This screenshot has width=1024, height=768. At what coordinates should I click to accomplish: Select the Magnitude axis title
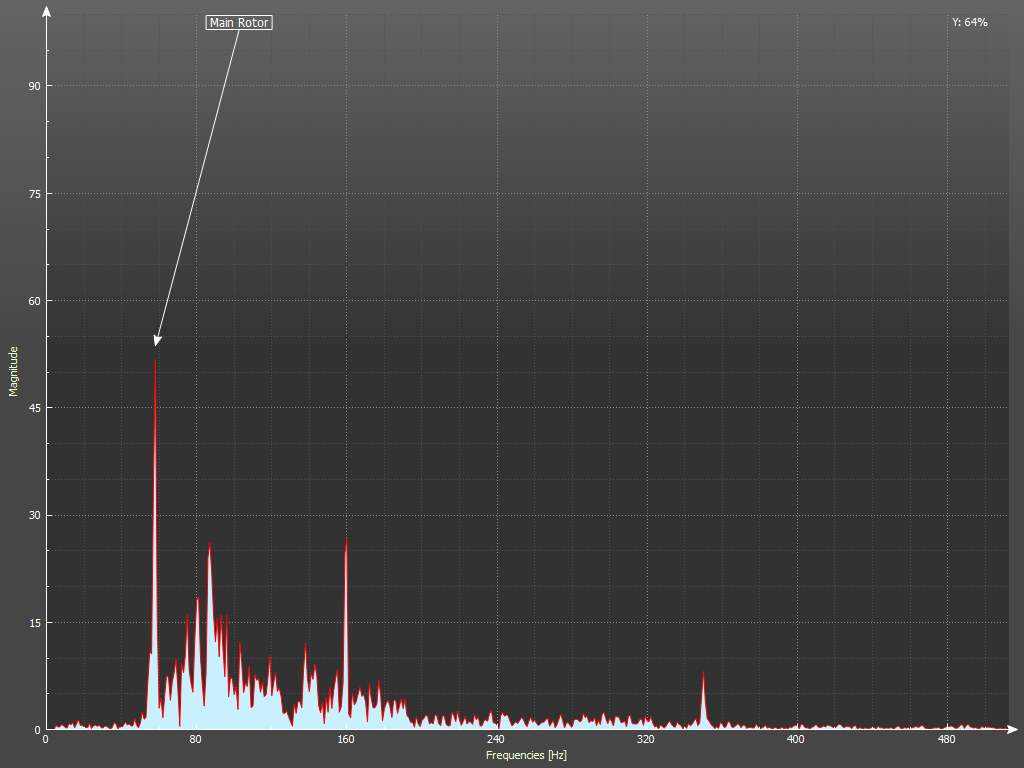point(14,371)
